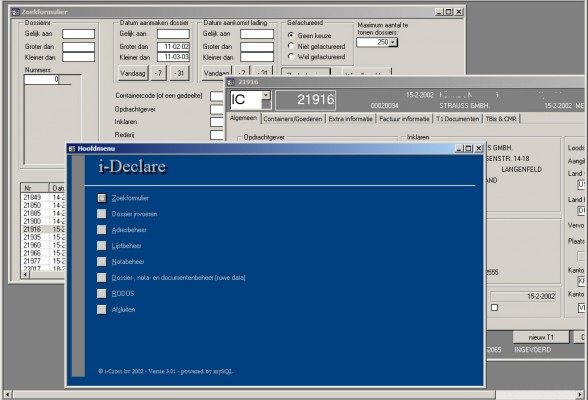Viewport: 588px width, 400px height.
Task: Maximize the Hoofdmenu window
Action: click(468, 148)
